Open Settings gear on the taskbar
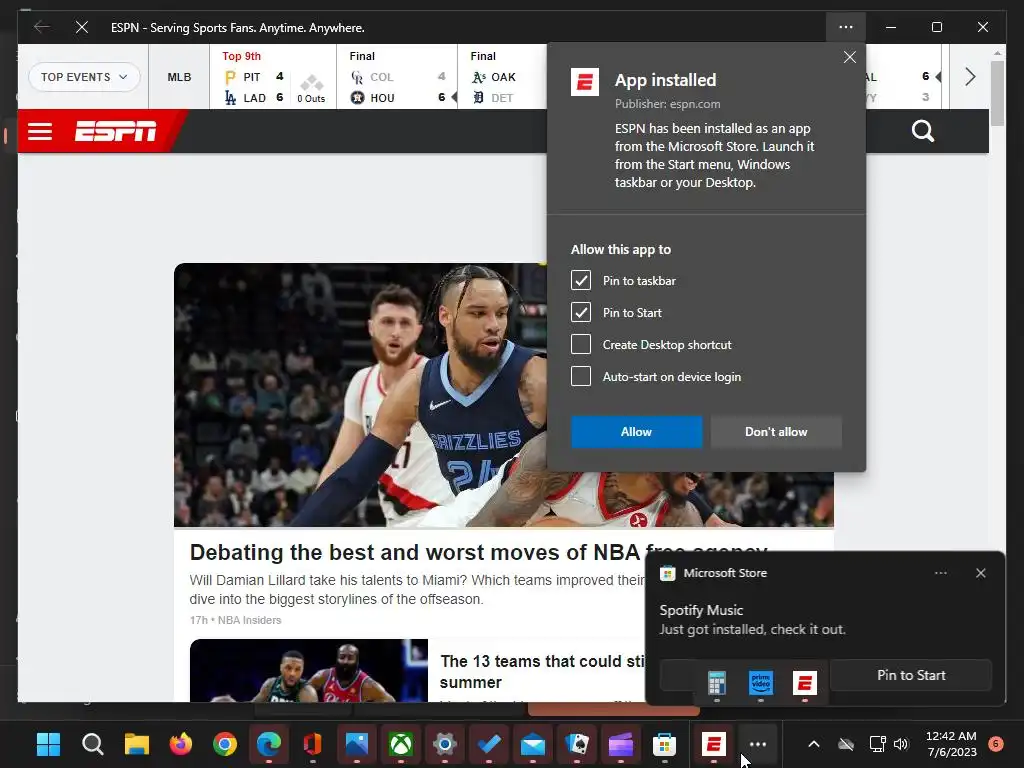Screen dimensions: 1024x768 pyautogui.click(x=445, y=744)
